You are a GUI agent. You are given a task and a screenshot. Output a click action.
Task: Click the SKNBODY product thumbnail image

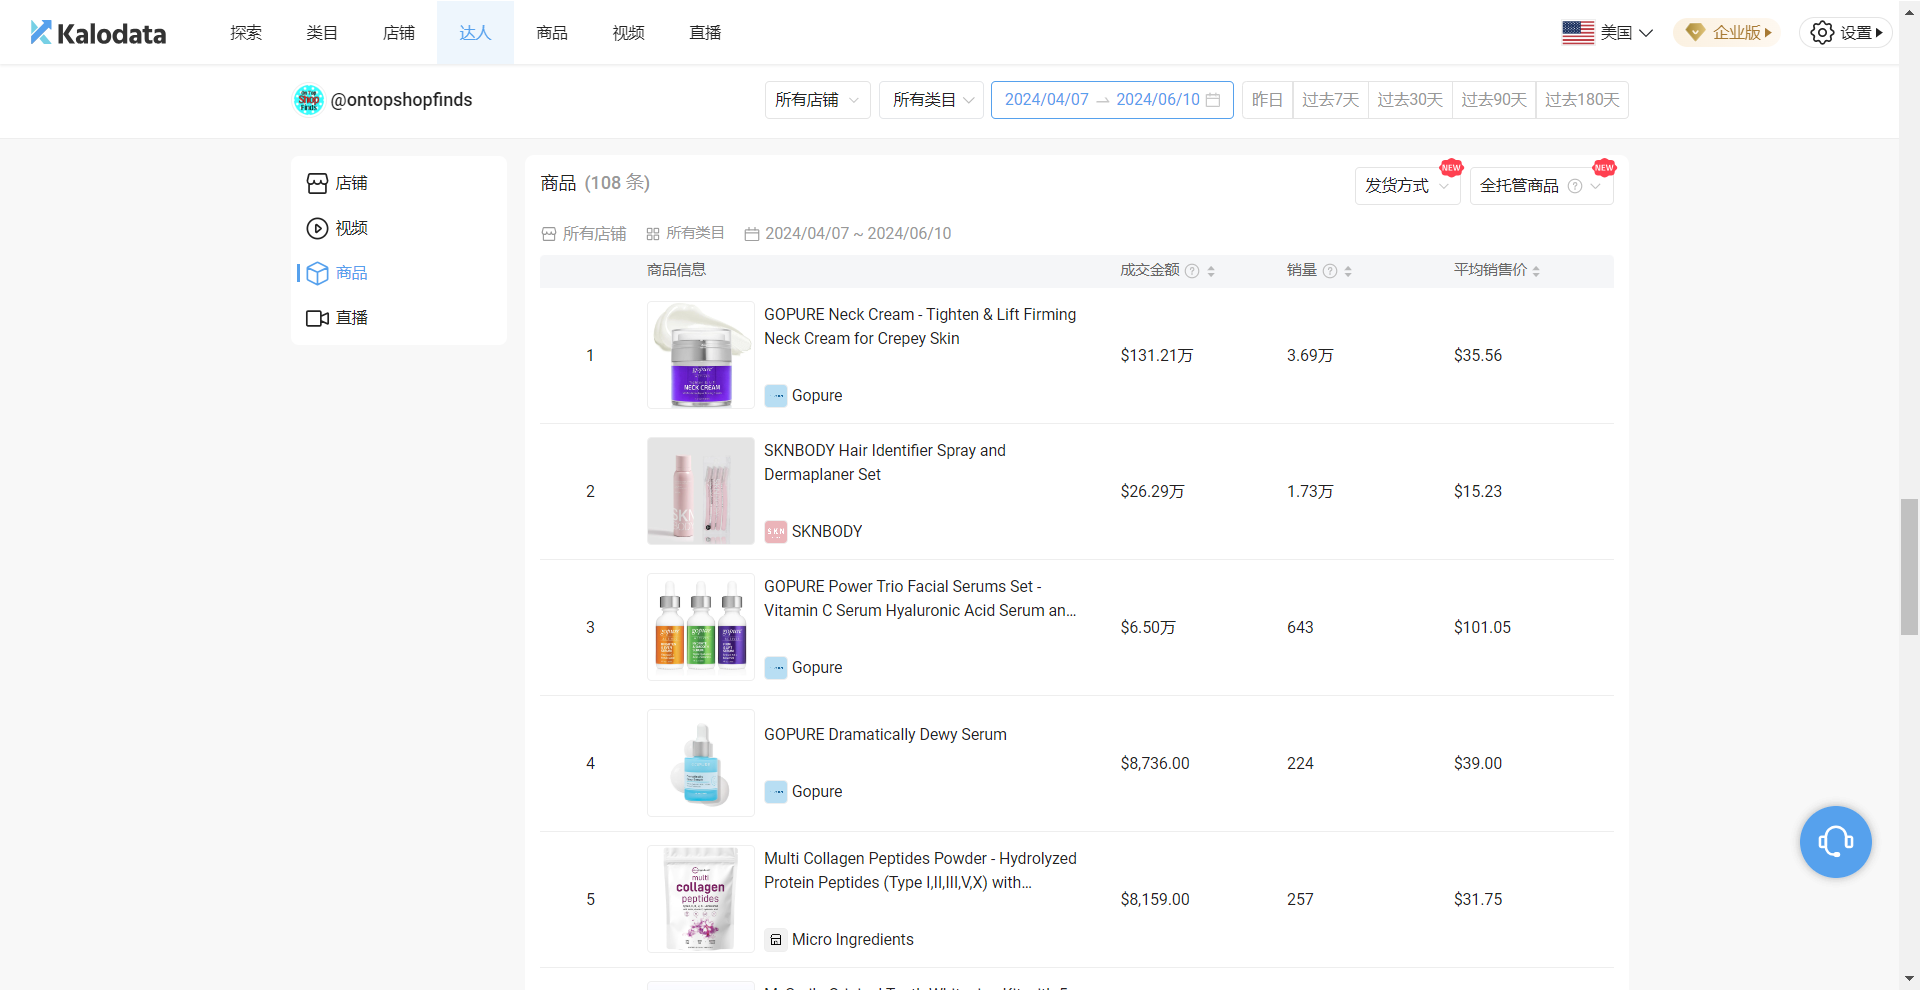tap(700, 491)
